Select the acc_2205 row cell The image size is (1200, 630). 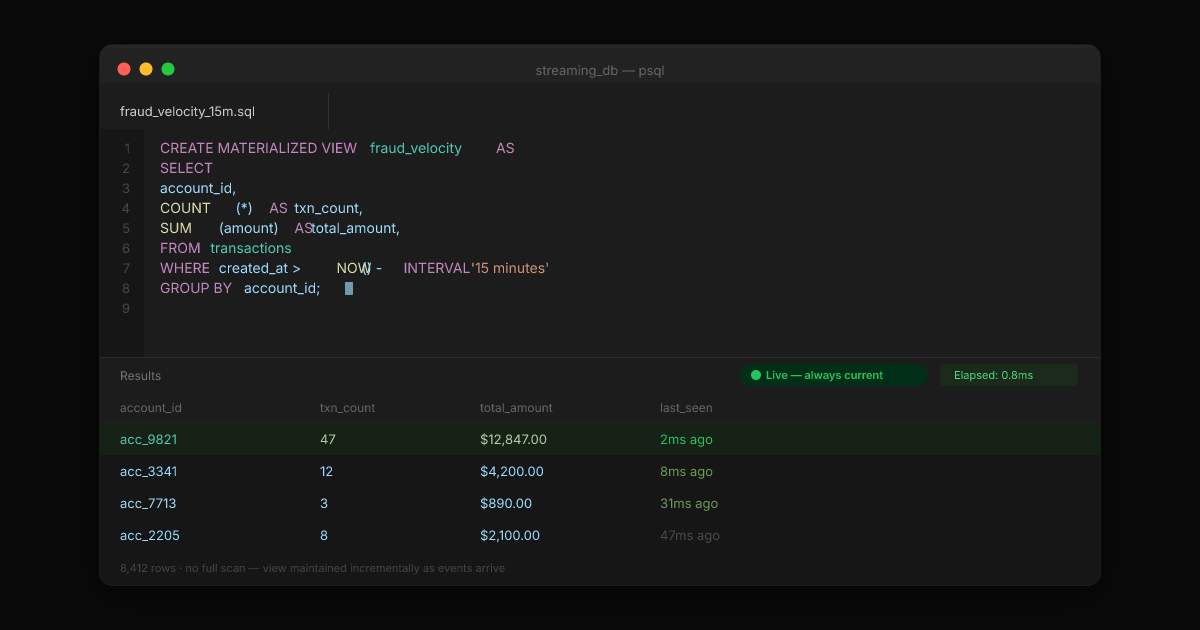(x=150, y=535)
